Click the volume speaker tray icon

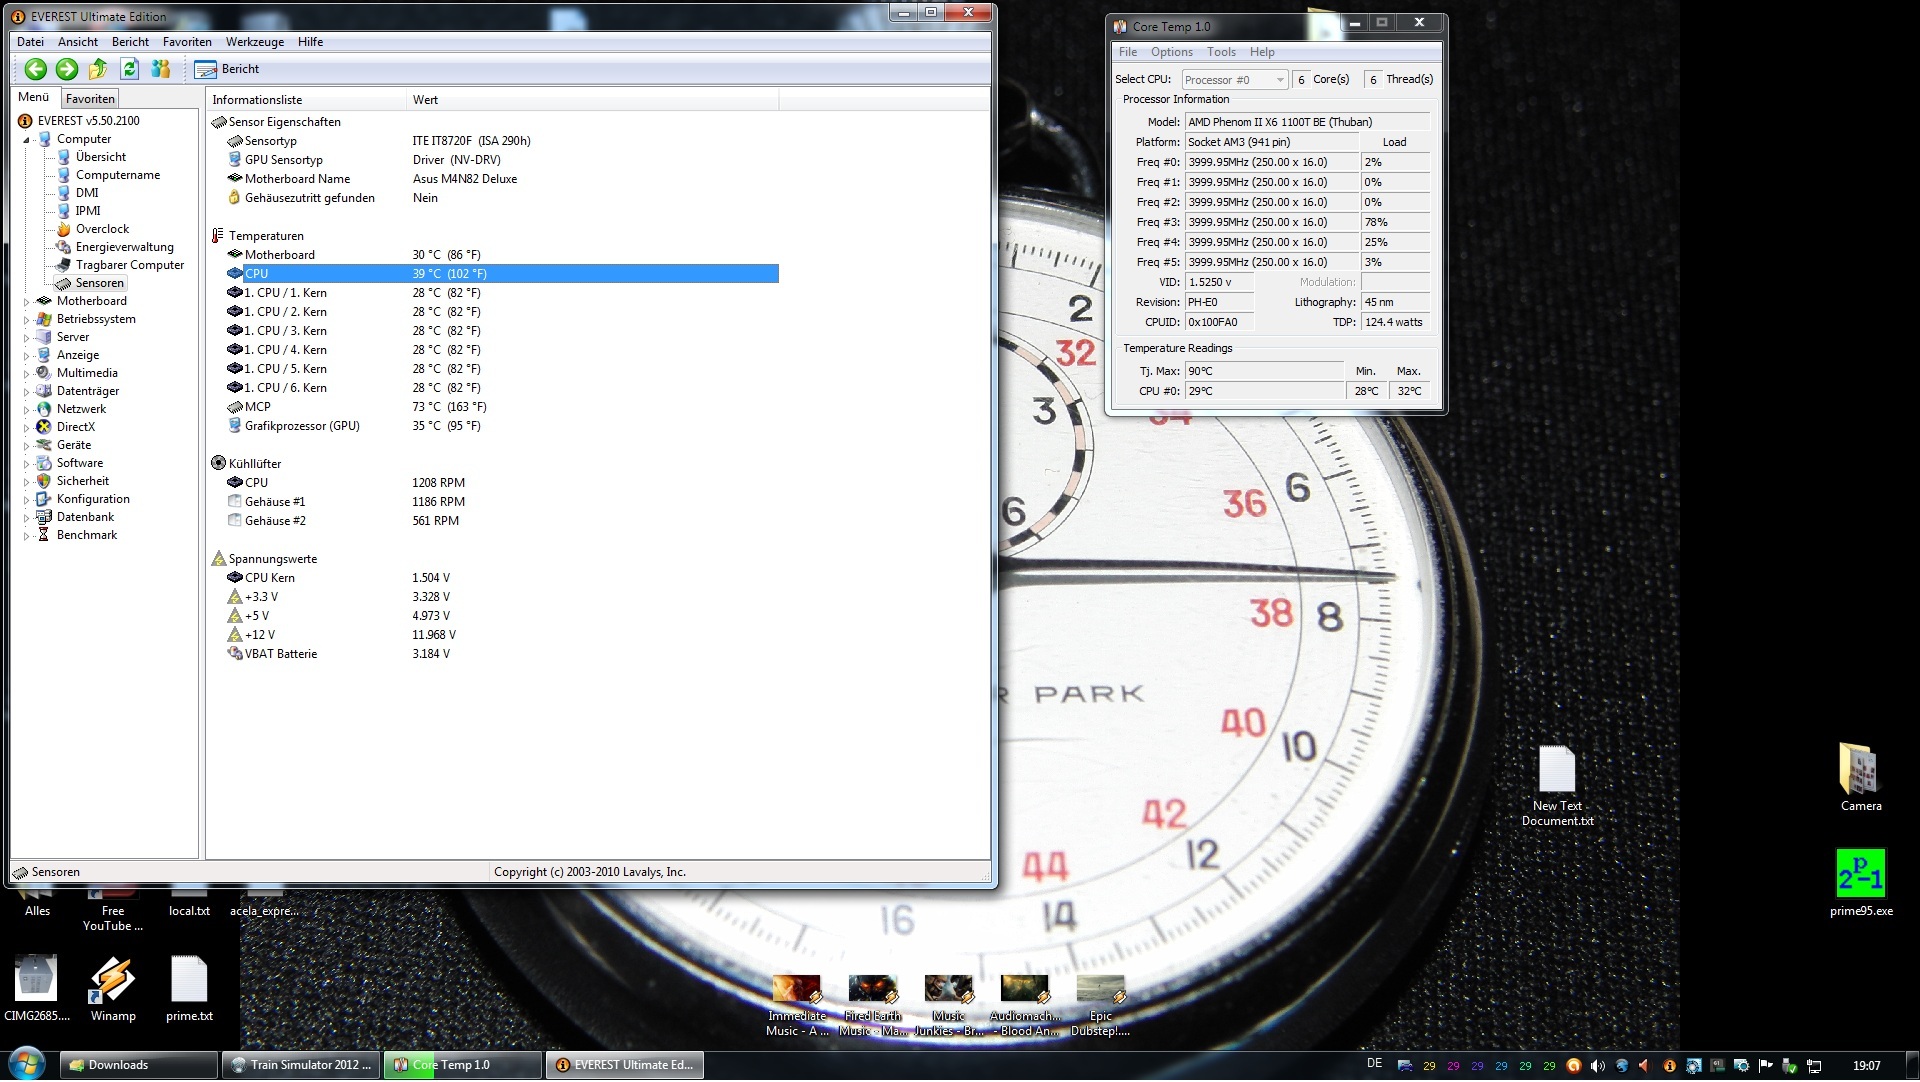[1597, 1066]
